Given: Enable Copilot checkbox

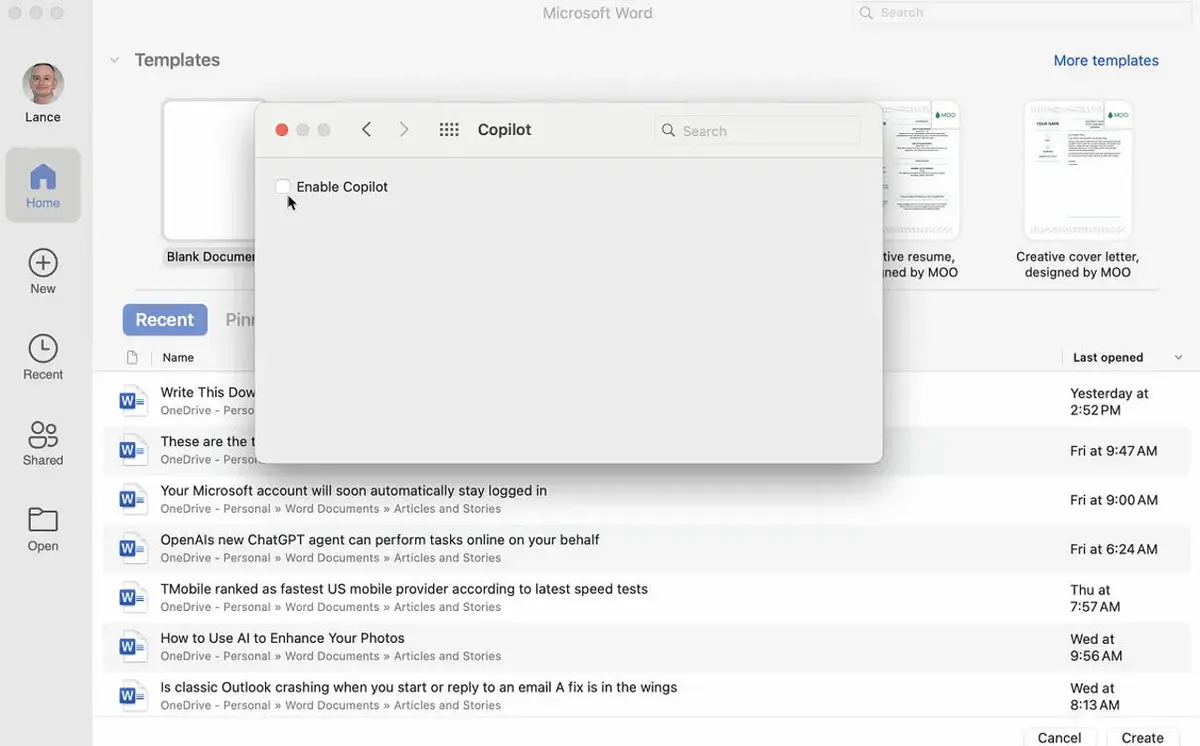Looking at the screenshot, I should click(283, 187).
